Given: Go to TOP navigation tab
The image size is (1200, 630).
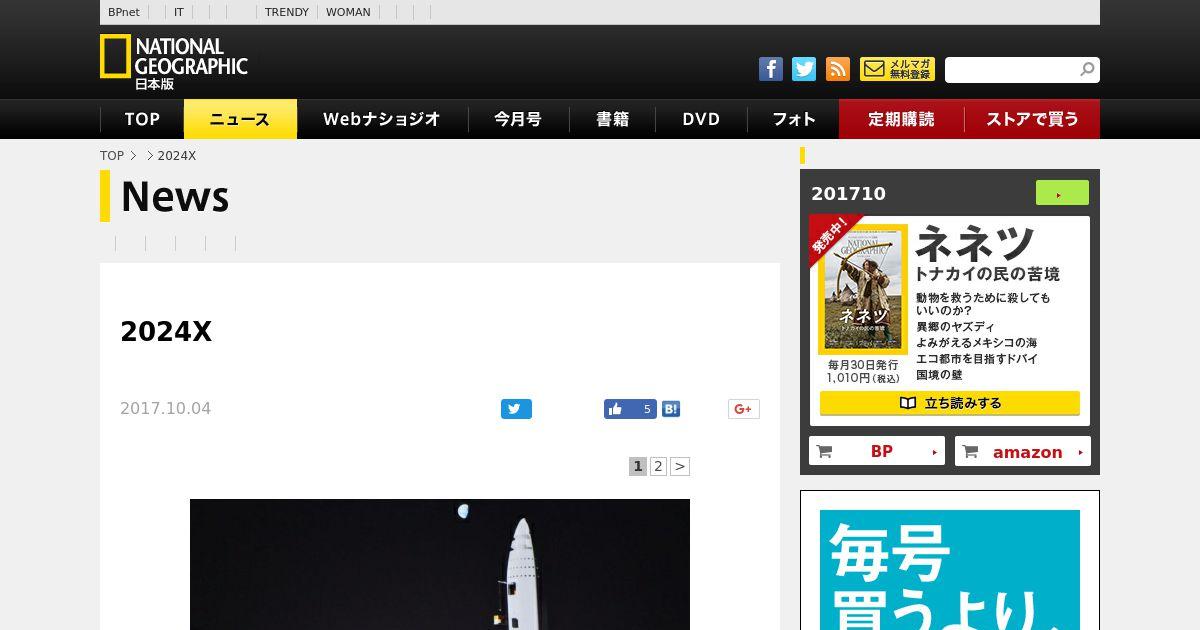Looking at the screenshot, I should [142, 119].
